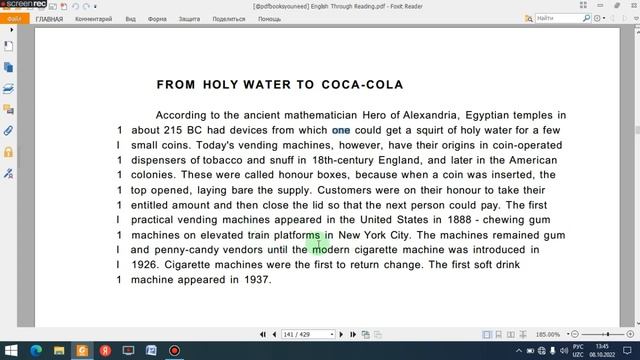Open Yandex browser from taskbar
Screen dimensions: 640x360
click(105, 351)
